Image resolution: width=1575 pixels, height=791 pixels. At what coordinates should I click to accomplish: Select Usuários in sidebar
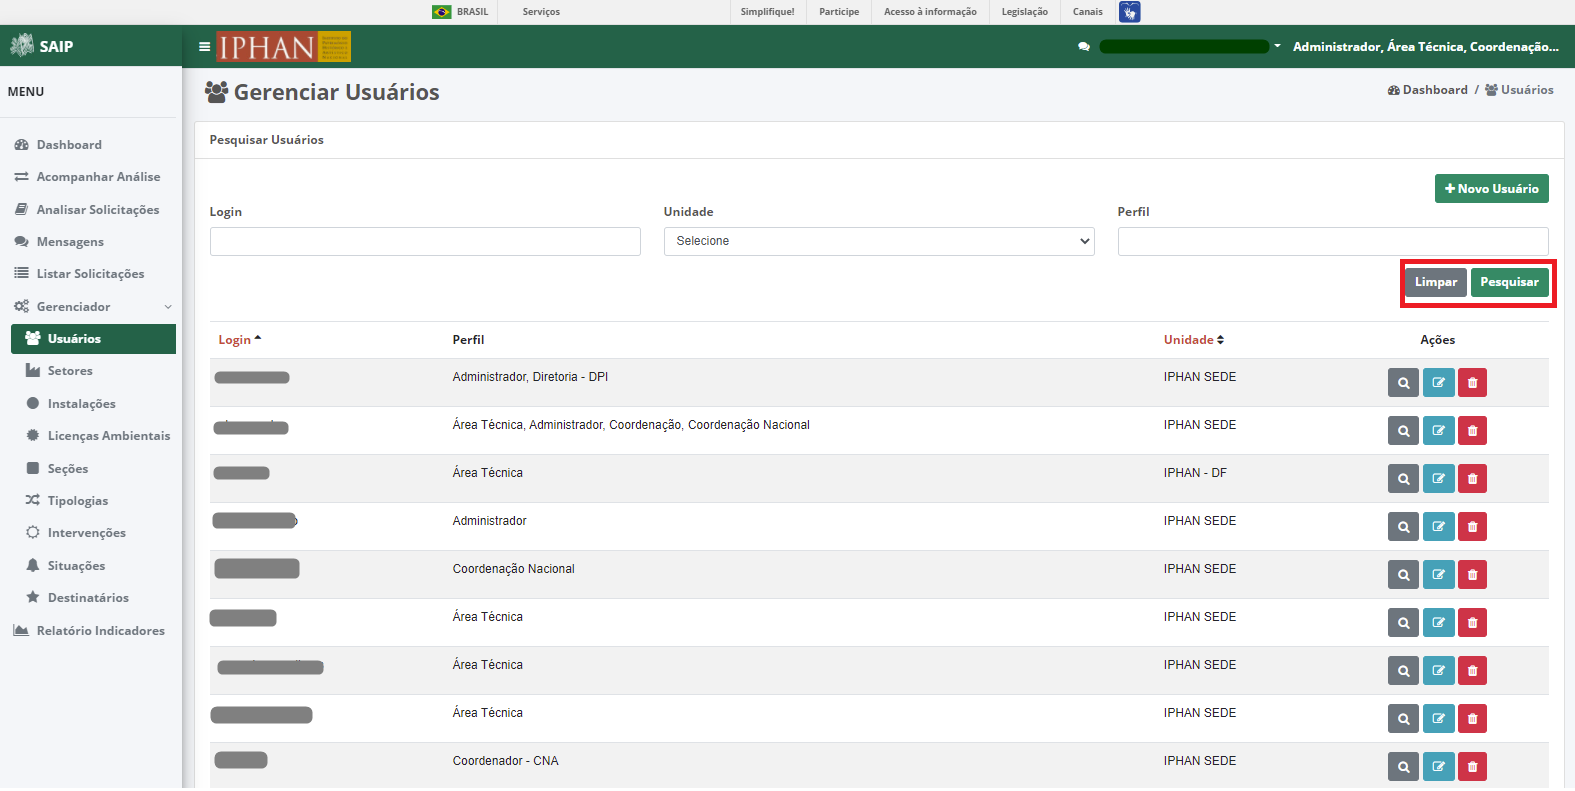(93, 339)
